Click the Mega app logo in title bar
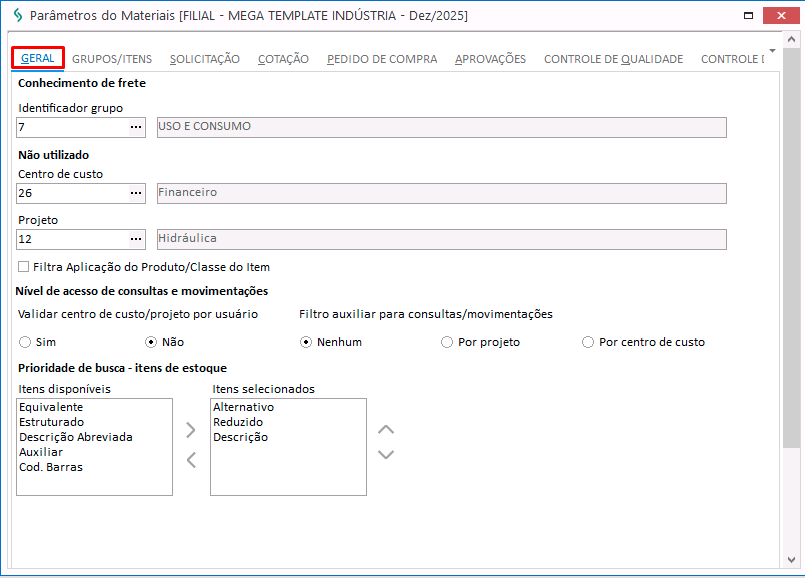 coord(18,15)
